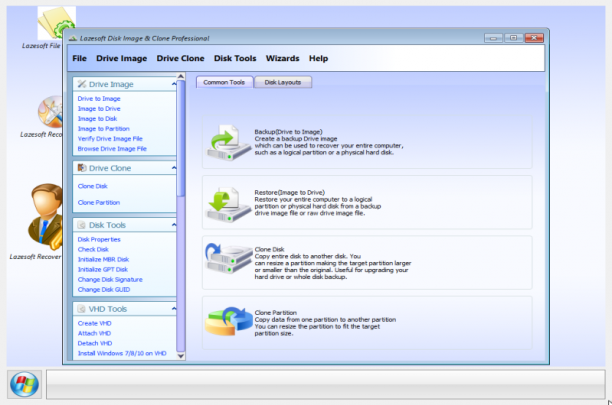Click the Clone Partition pie chart icon
The height and width of the screenshot is (405, 612).
pyautogui.click(x=229, y=321)
